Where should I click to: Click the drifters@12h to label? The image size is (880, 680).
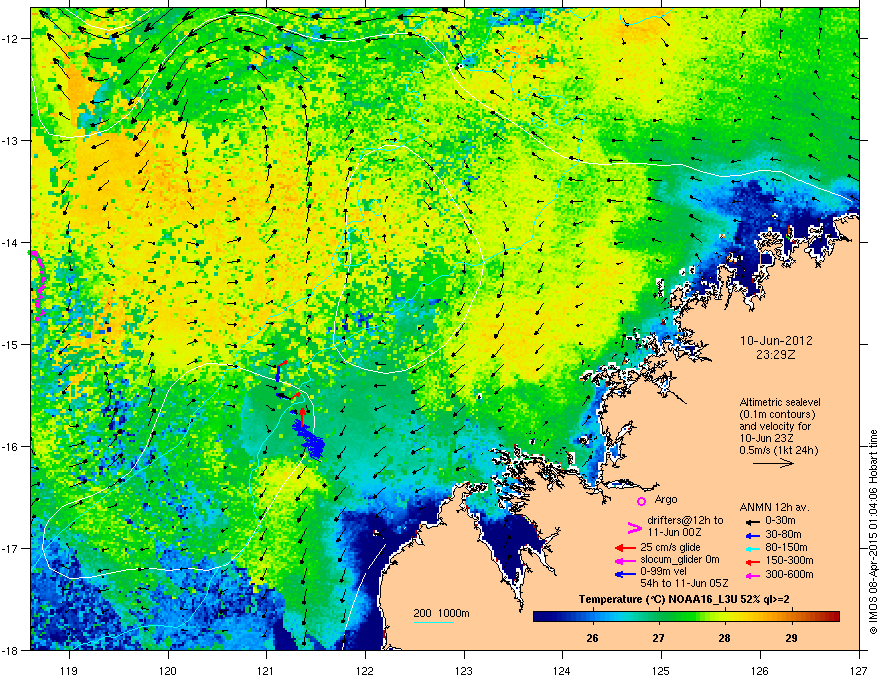(x=685, y=521)
